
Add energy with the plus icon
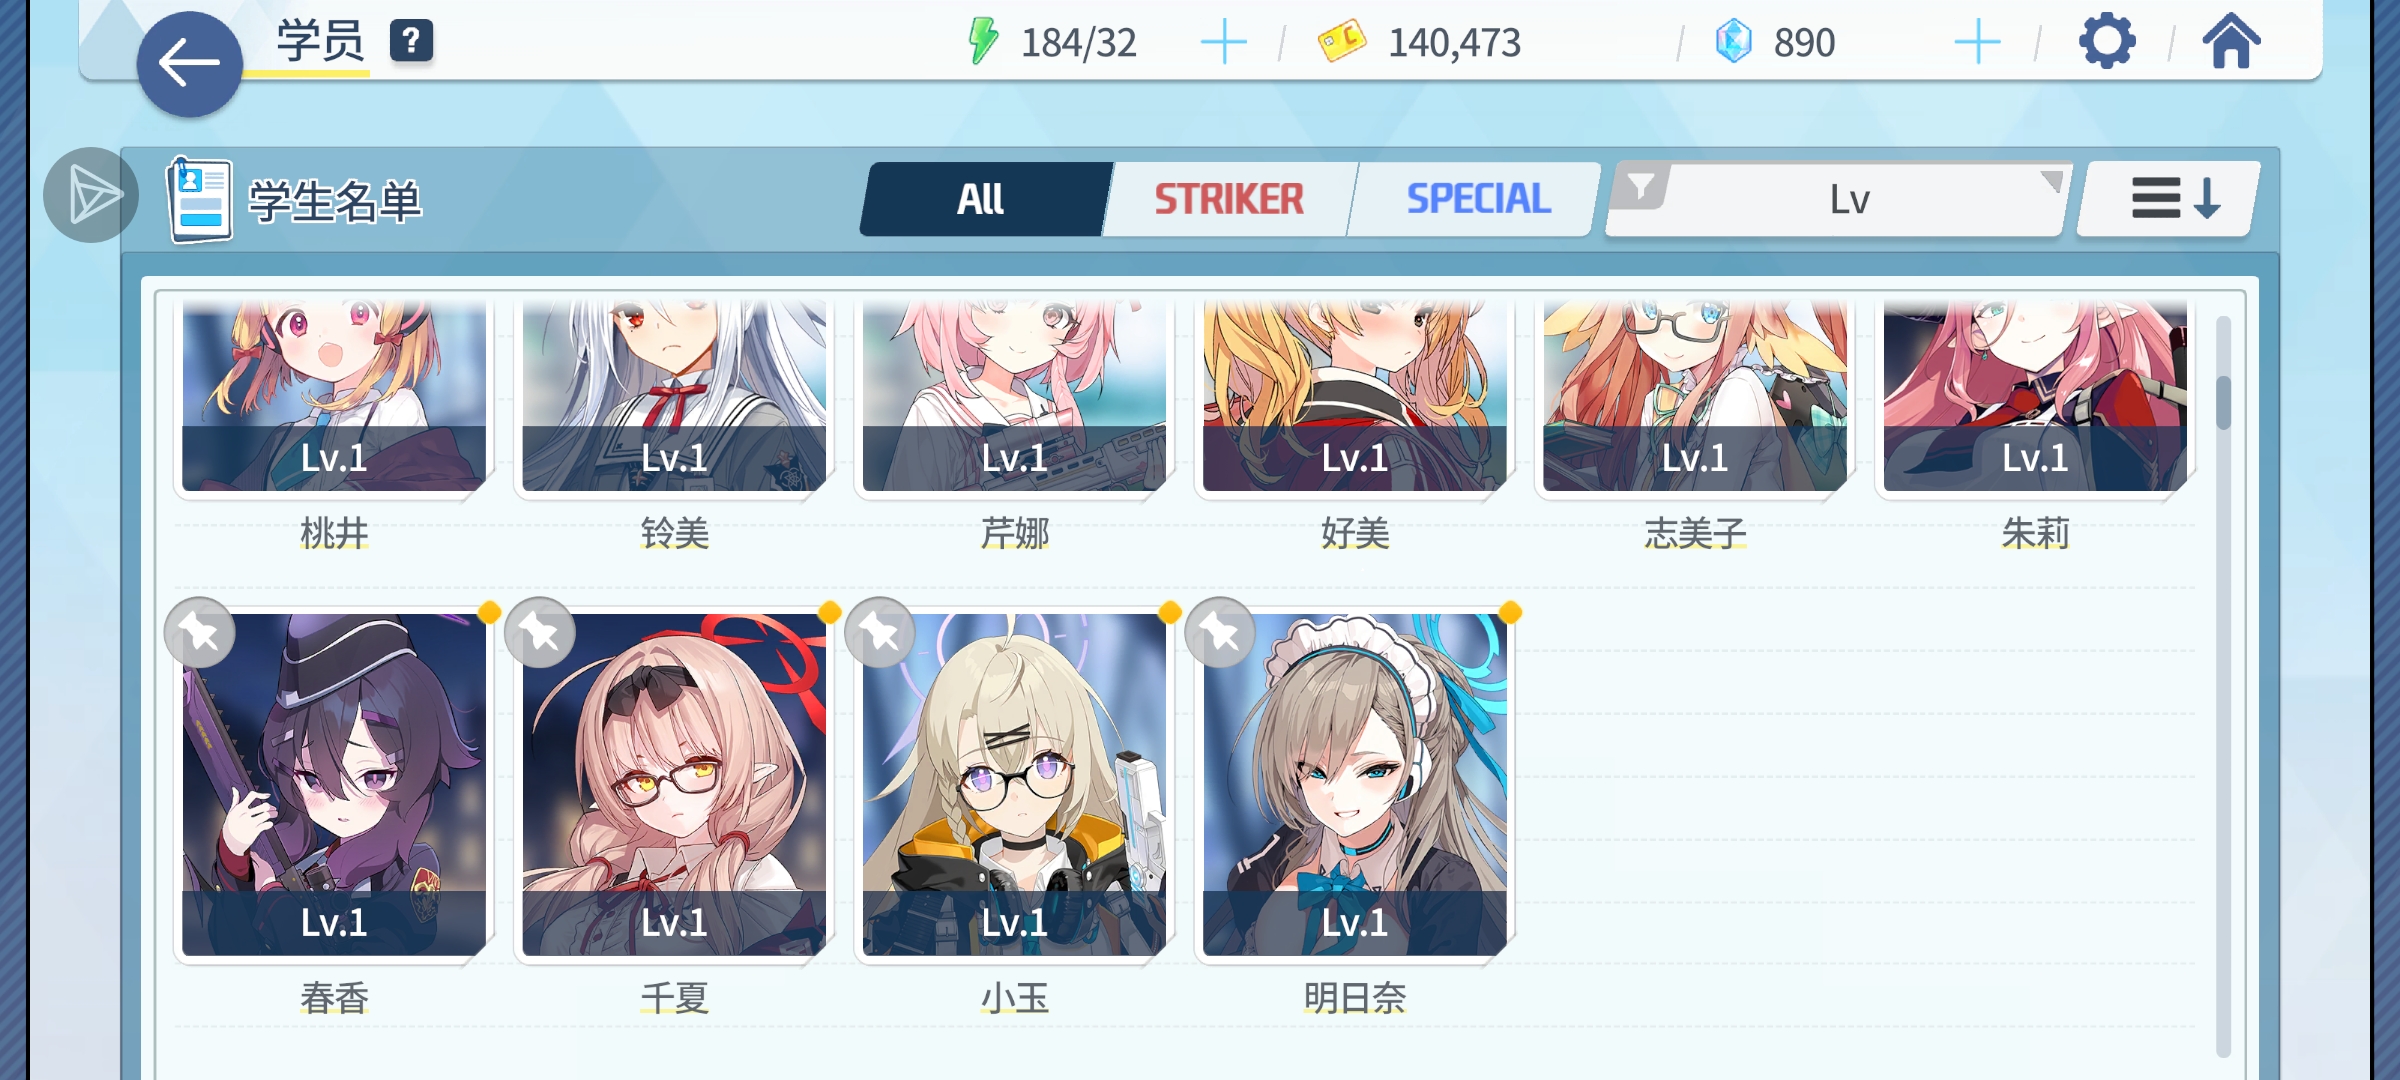(x=1223, y=43)
